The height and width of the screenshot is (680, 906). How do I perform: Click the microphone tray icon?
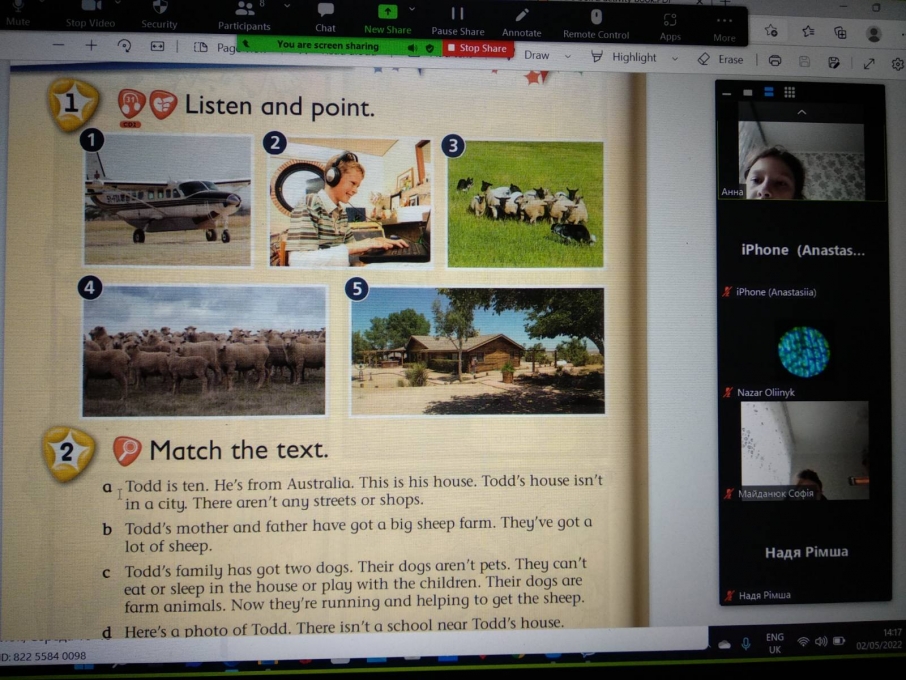[x=746, y=644]
